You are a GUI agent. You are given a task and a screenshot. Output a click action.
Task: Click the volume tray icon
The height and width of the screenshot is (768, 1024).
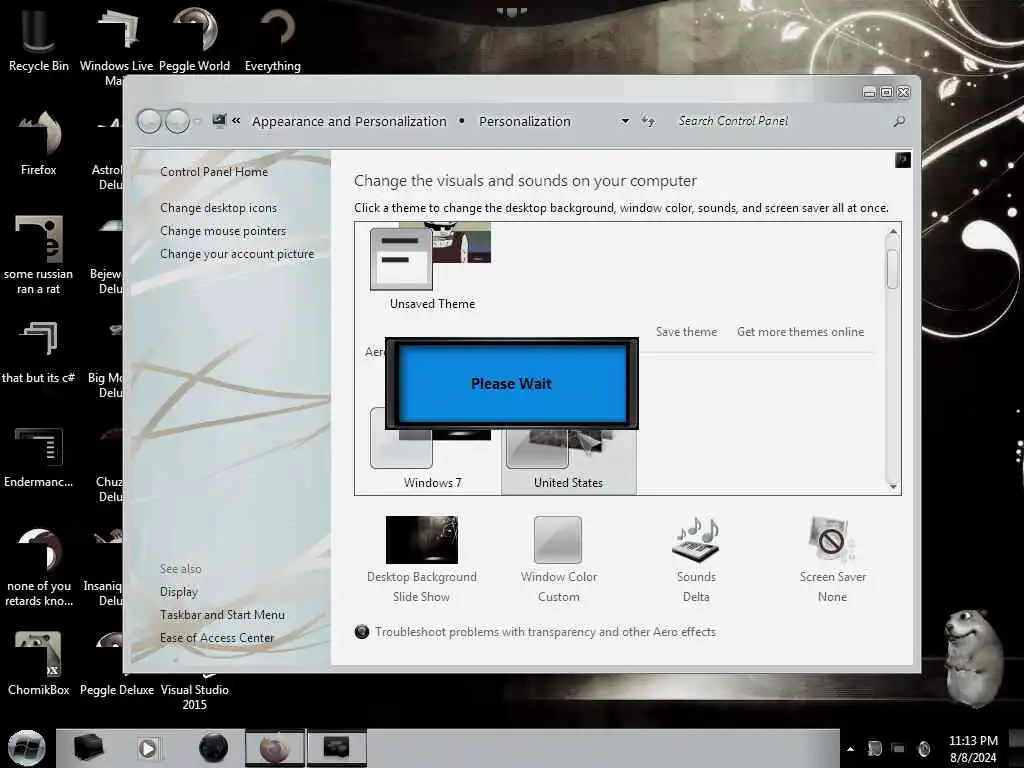(924, 749)
